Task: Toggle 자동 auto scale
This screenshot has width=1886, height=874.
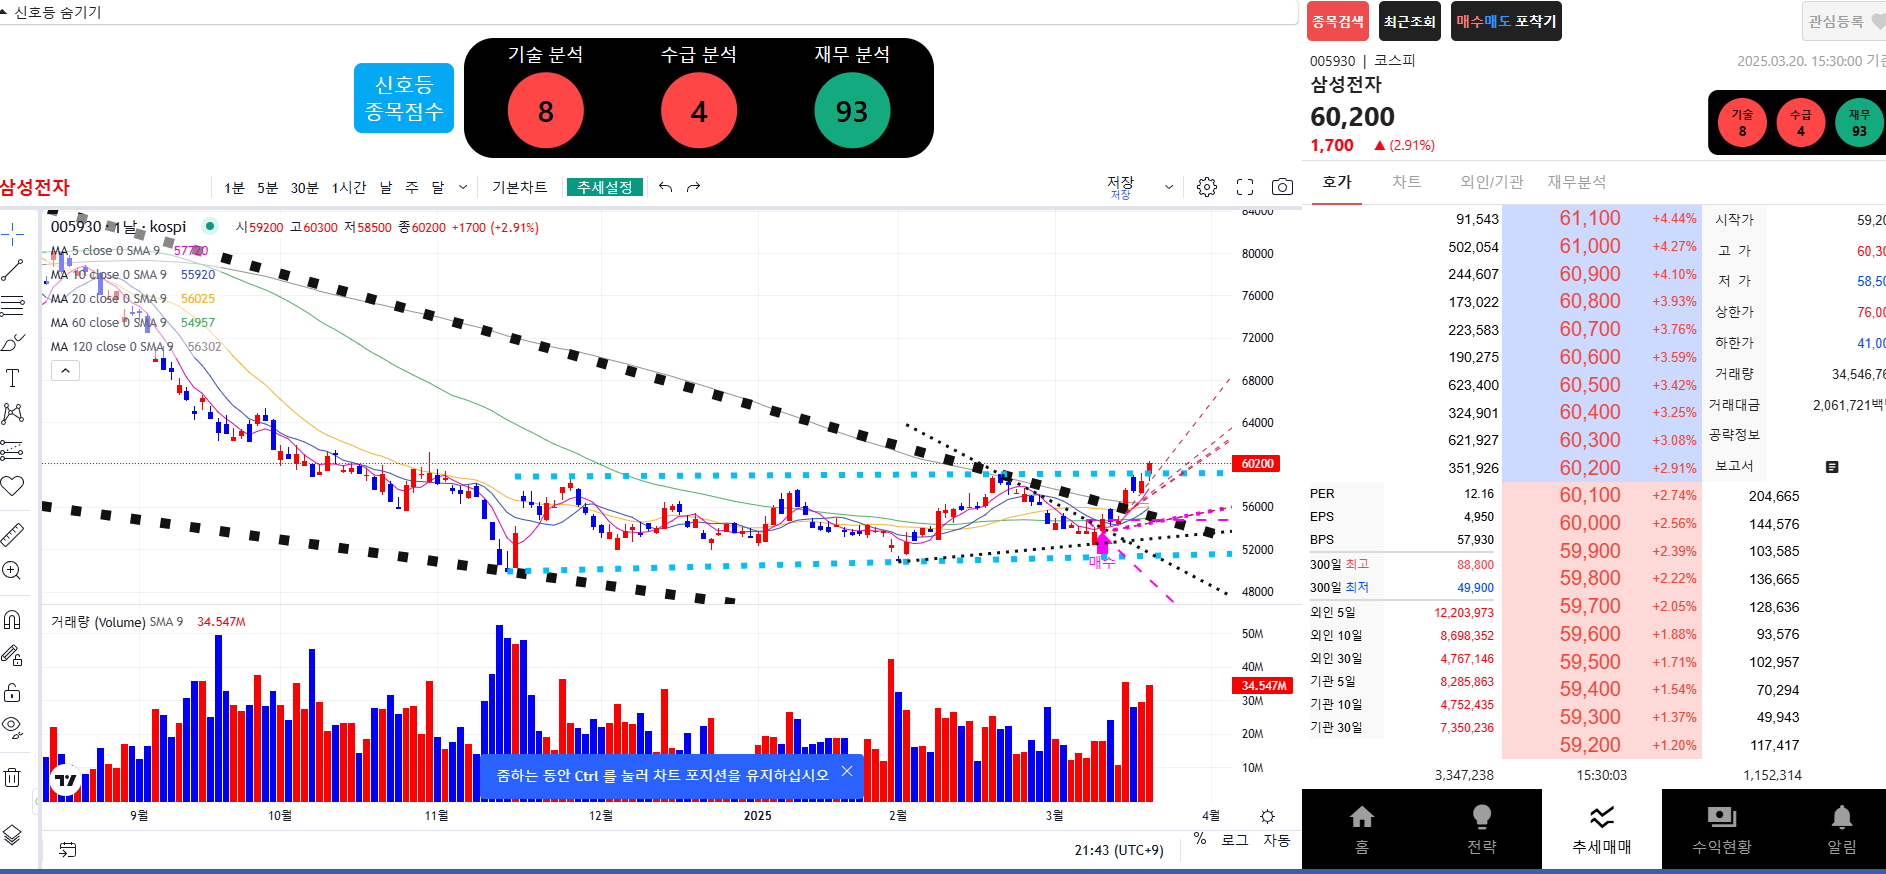Action: click(1277, 840)
